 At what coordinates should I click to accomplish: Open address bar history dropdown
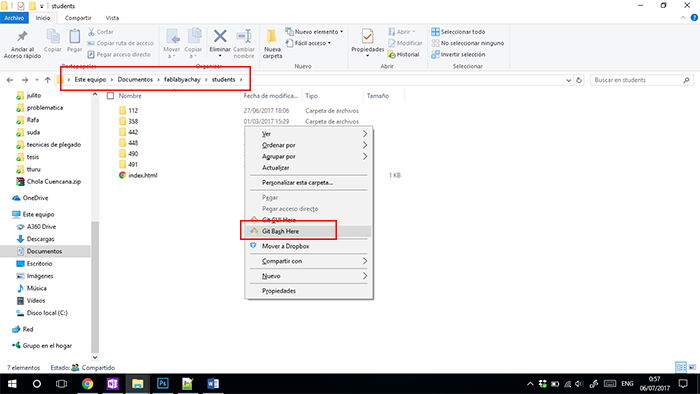[x=568, y=80]
